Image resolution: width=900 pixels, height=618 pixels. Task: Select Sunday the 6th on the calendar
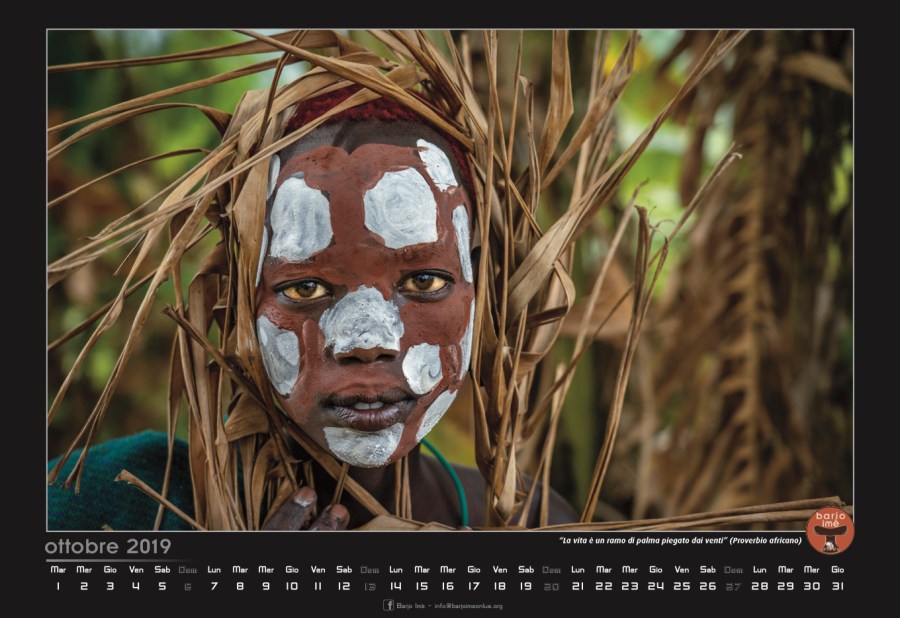pos(188,586)
